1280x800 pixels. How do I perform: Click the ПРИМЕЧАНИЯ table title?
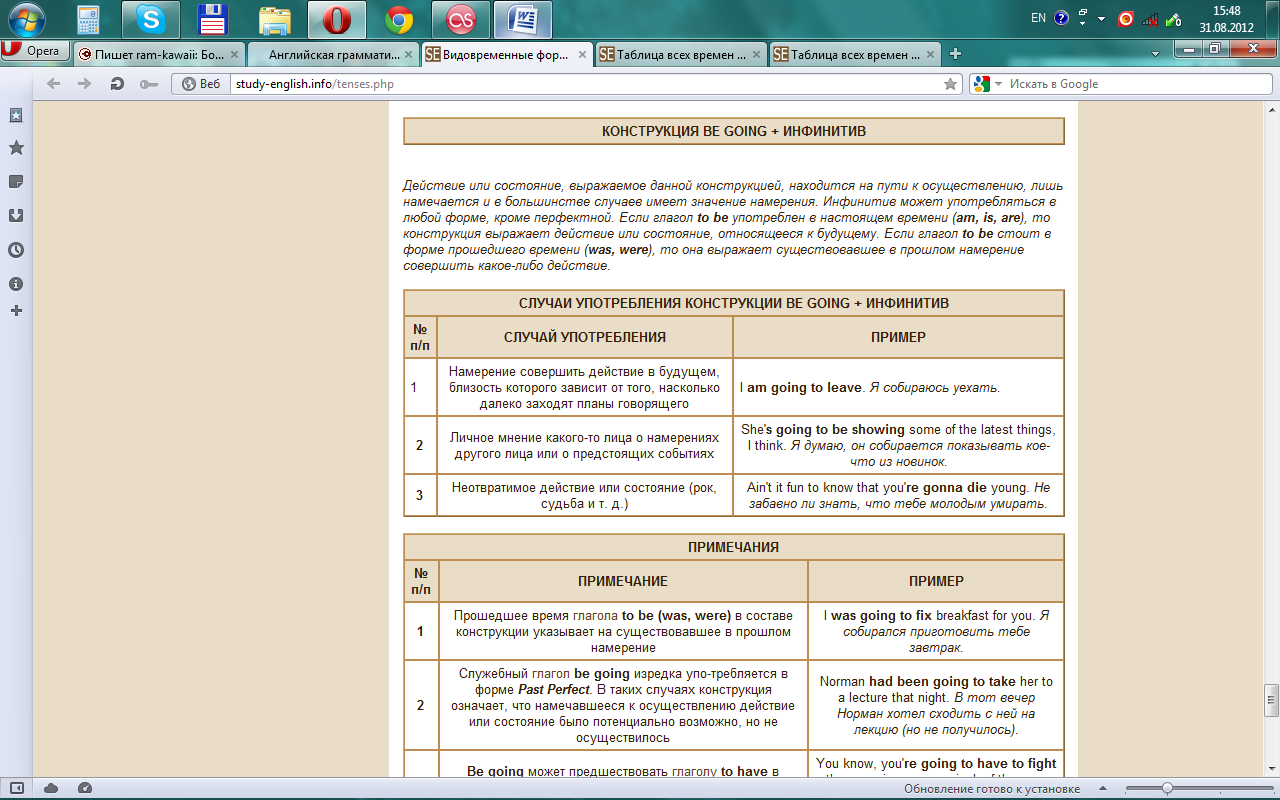tap(734, 547)
